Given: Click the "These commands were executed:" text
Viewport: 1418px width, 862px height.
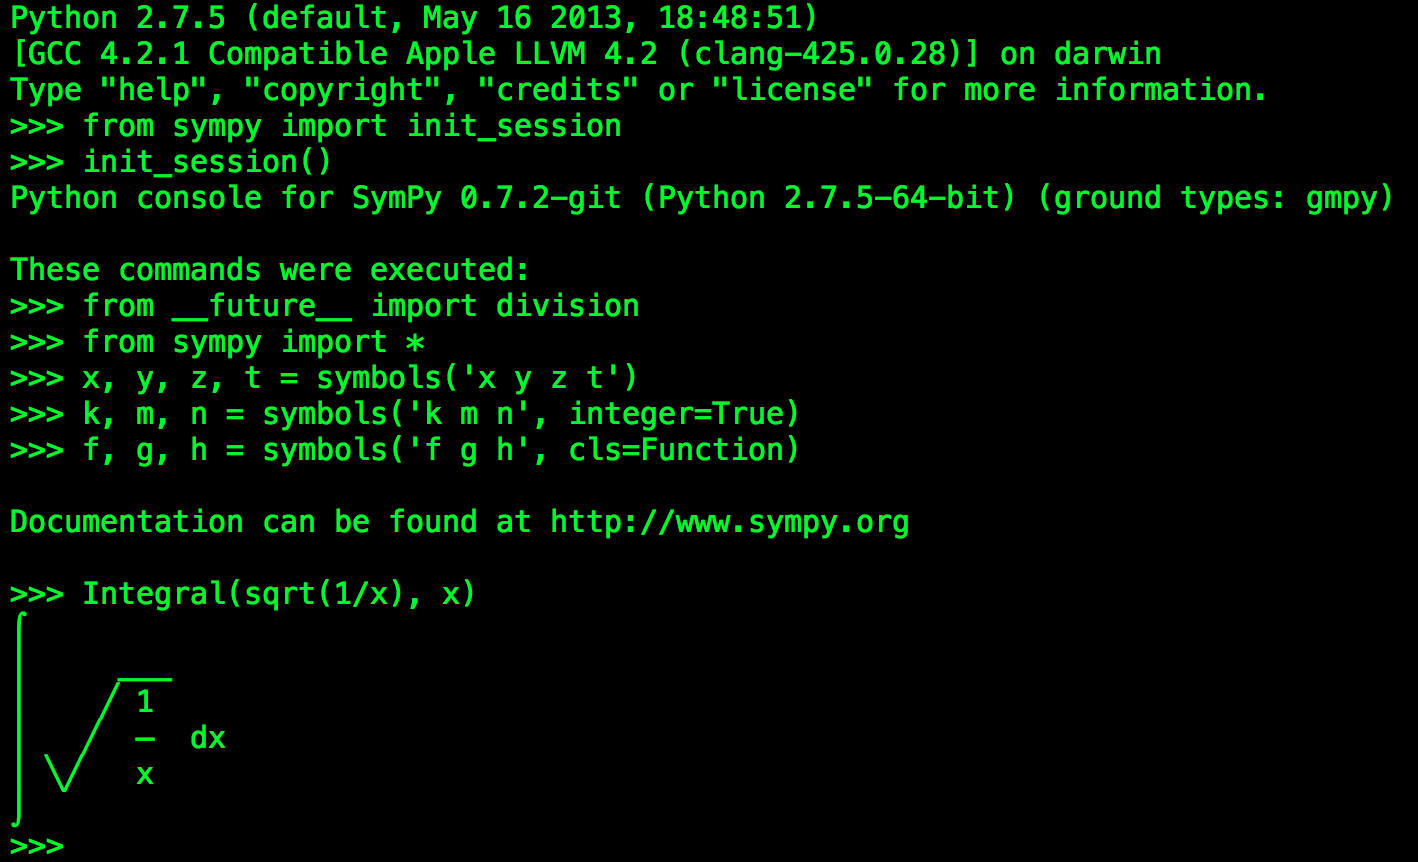Looking at the screenshot, I should tap(270, 270).
